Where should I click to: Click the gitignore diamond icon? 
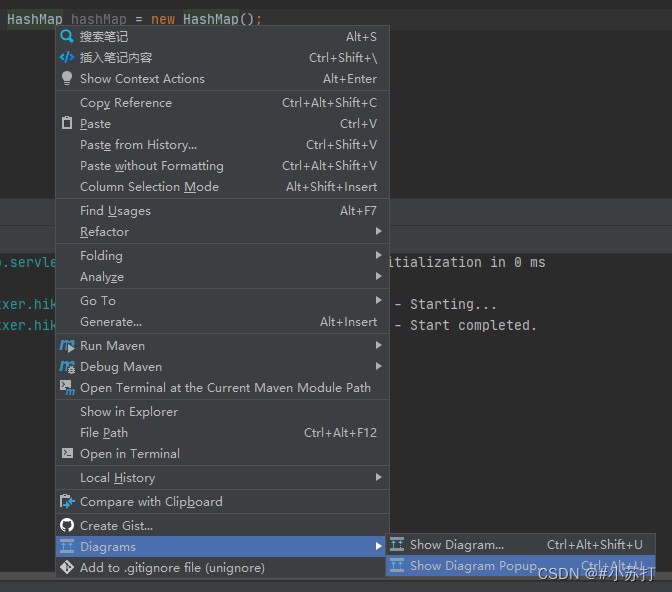tap(67, 567)
